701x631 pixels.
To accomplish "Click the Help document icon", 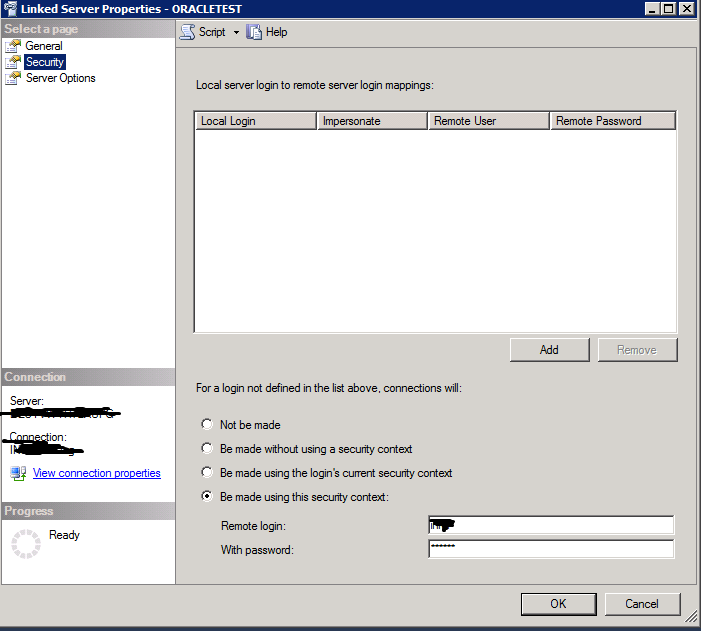I will (254, 32).
